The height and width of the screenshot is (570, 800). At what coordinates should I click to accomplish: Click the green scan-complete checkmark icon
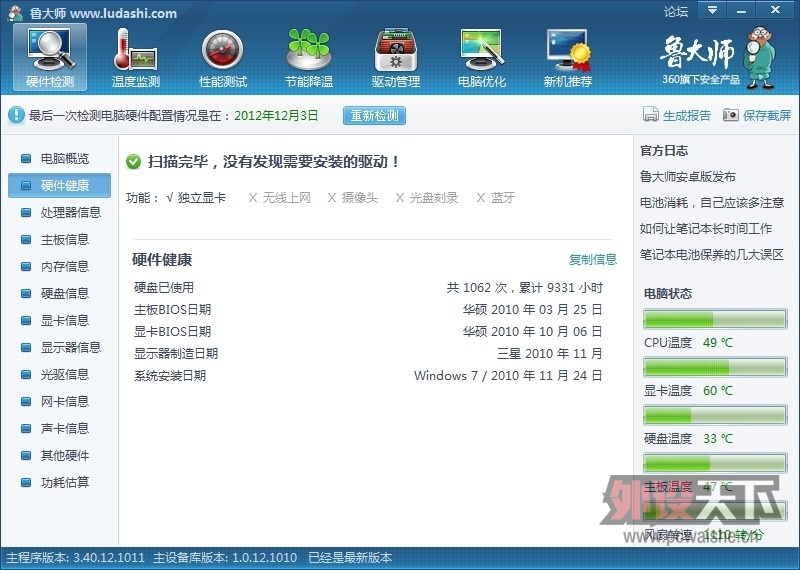pyautogui.click(x=134, y=162)
